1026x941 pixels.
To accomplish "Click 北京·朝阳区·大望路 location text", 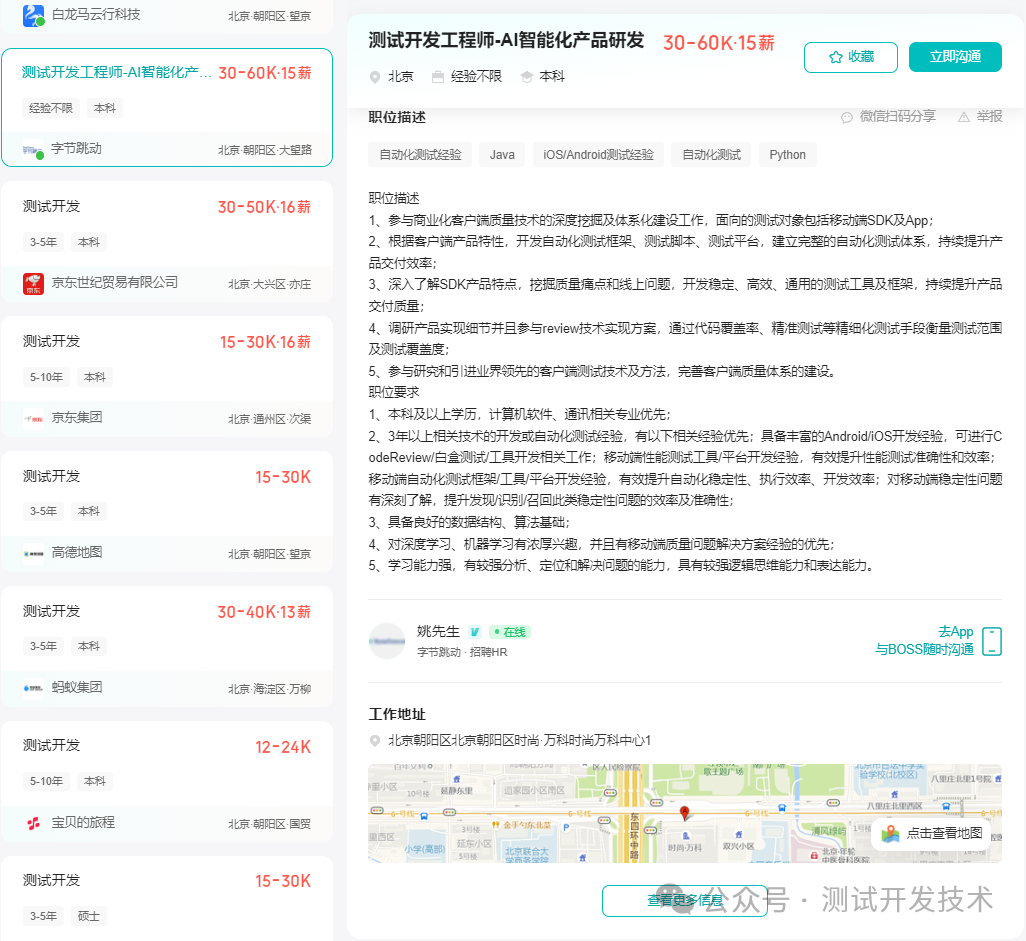I will 265,150.
